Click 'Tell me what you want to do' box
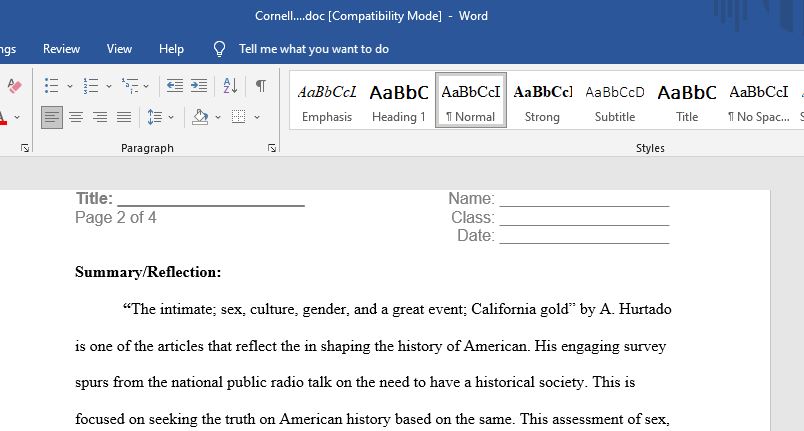 (314, 49)
